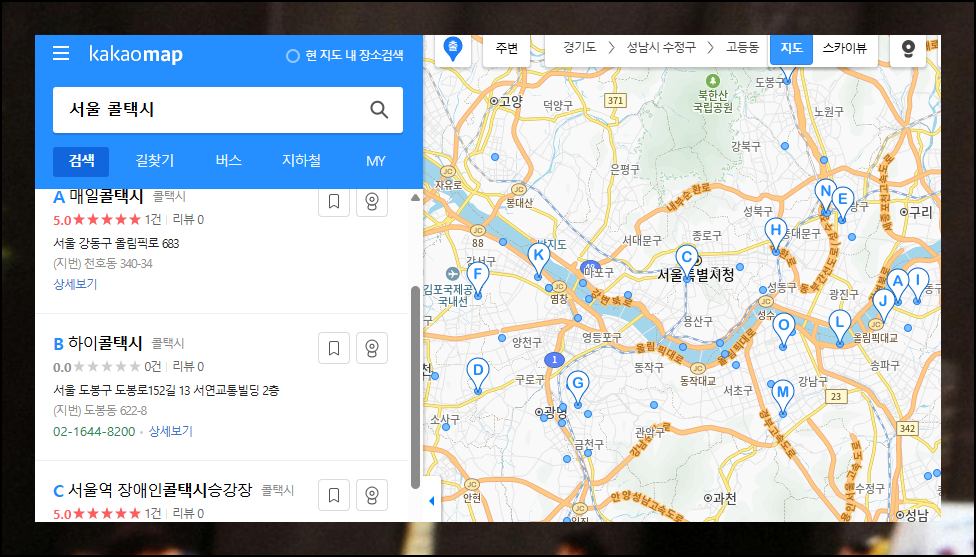Click the kakaomap logo
Image resolution: width=976 pixels, height=557 pixels.
(x=136, y=54)
